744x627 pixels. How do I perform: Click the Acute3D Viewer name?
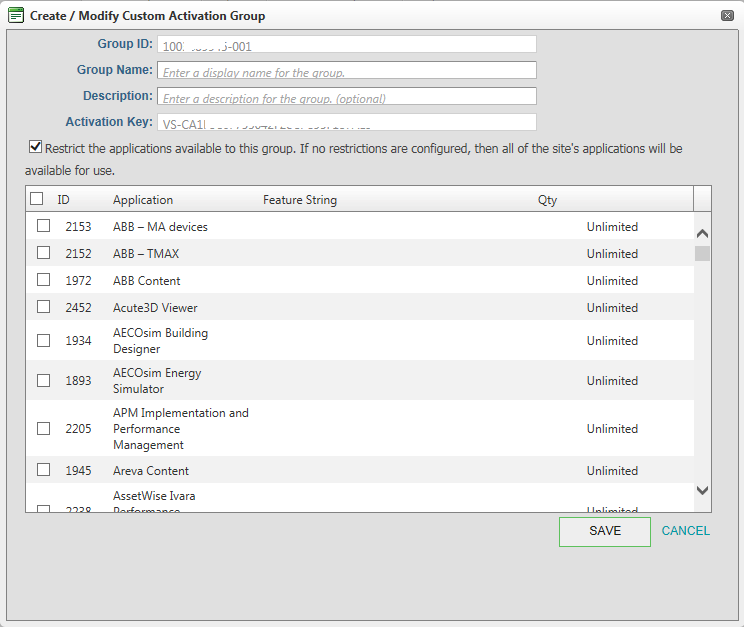coord(155,308)
